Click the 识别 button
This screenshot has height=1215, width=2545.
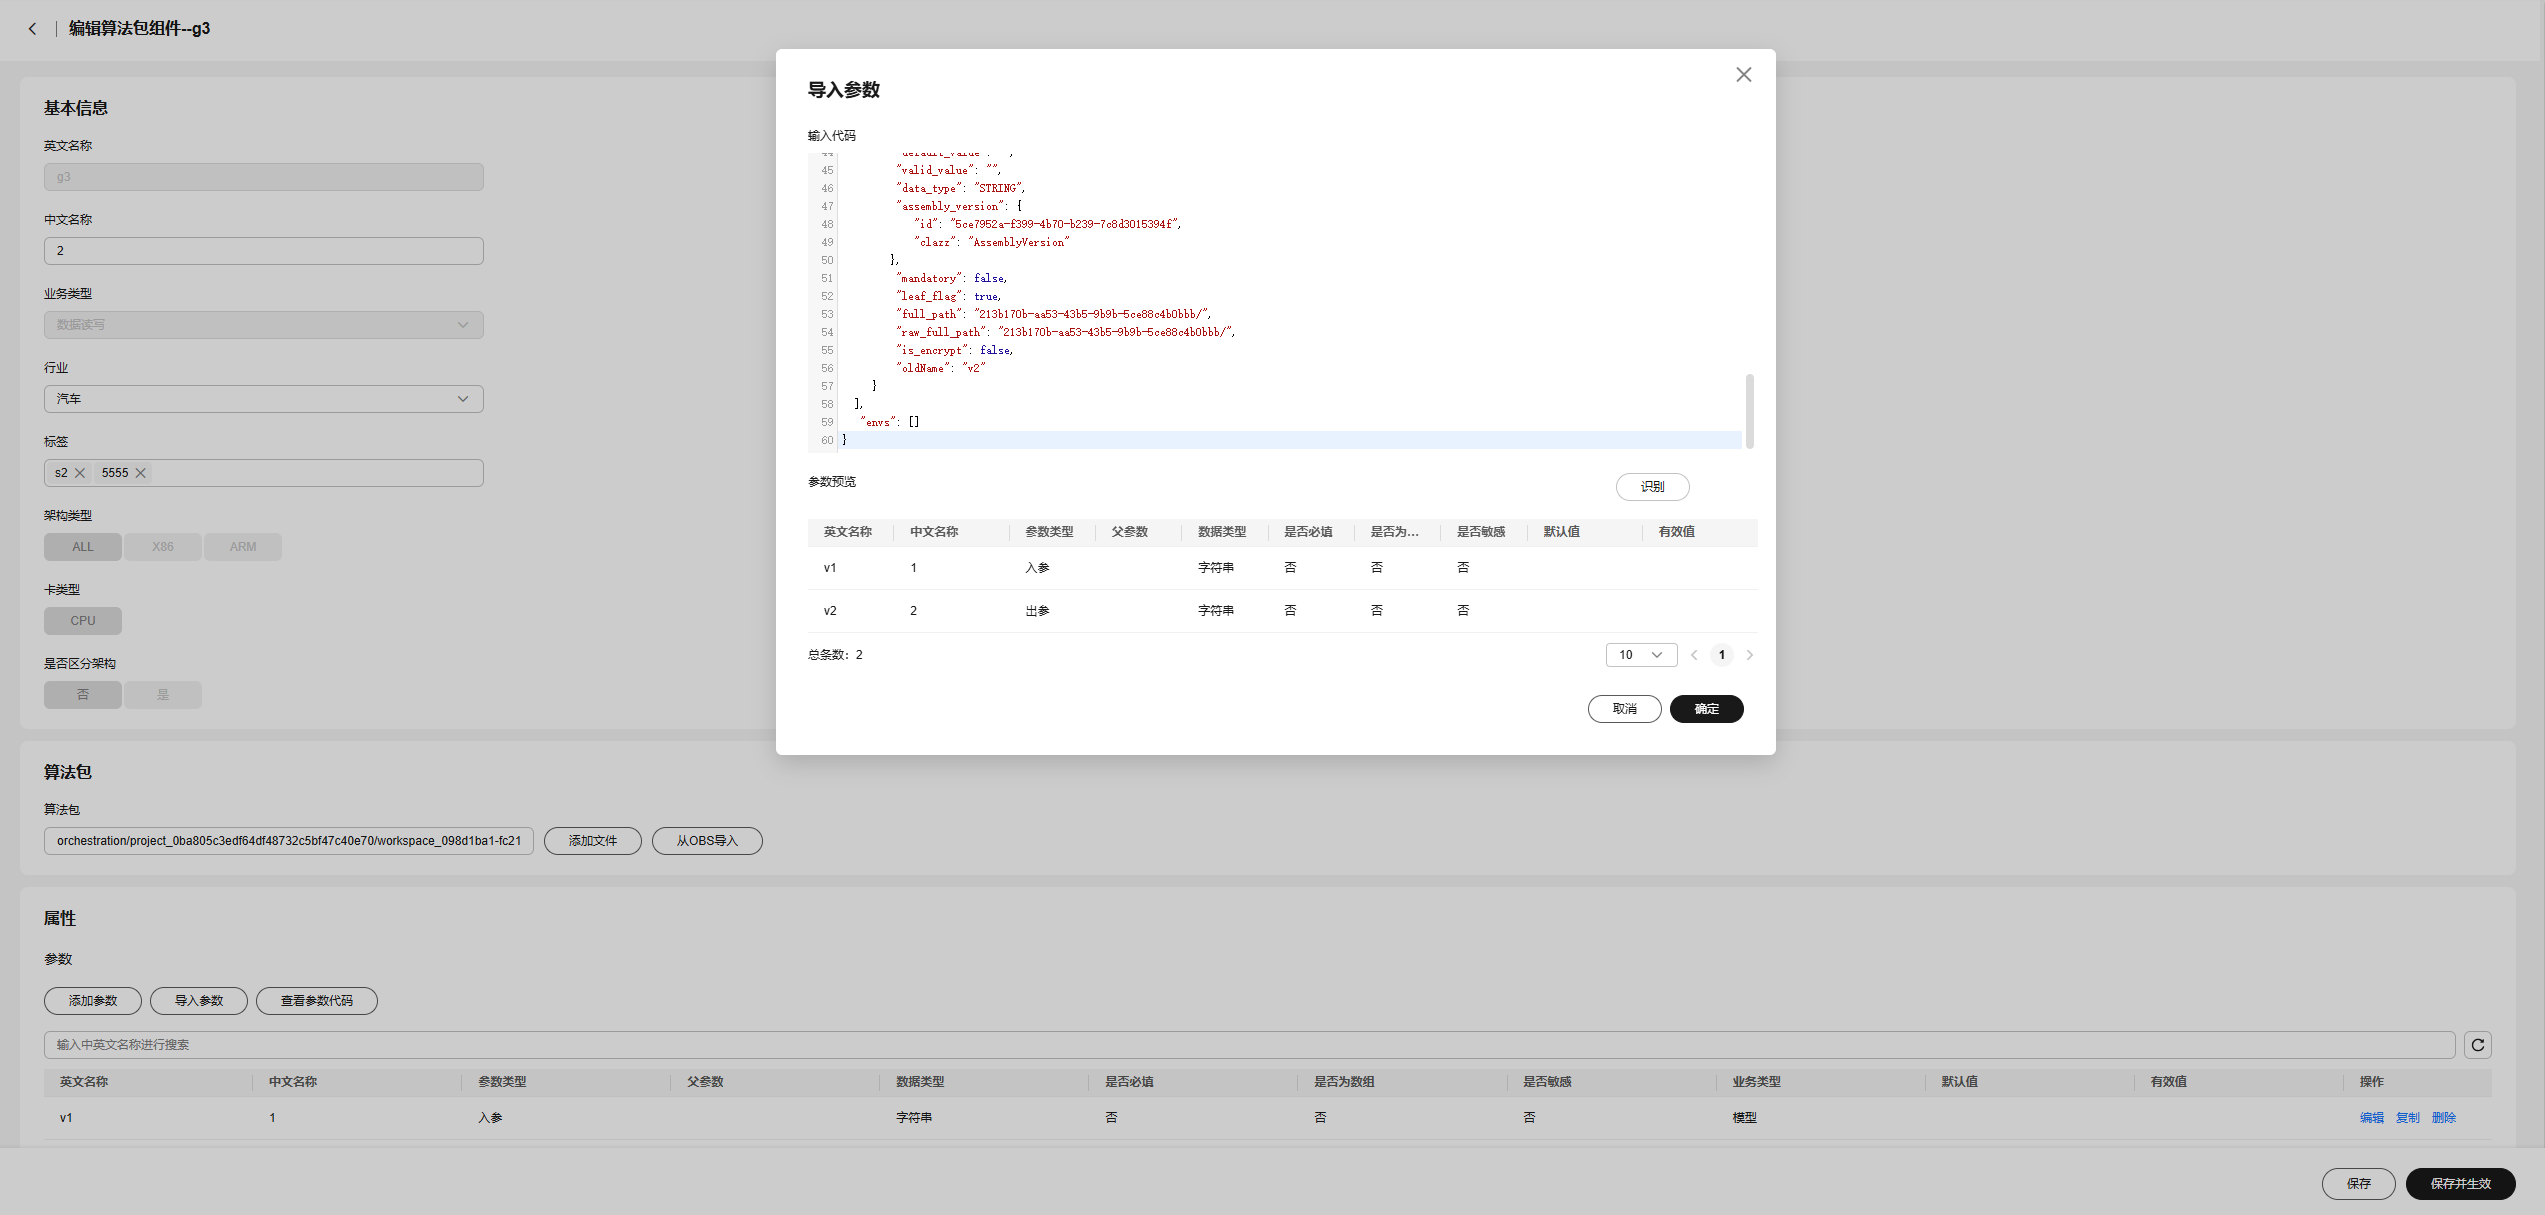tap(1652, 487)
